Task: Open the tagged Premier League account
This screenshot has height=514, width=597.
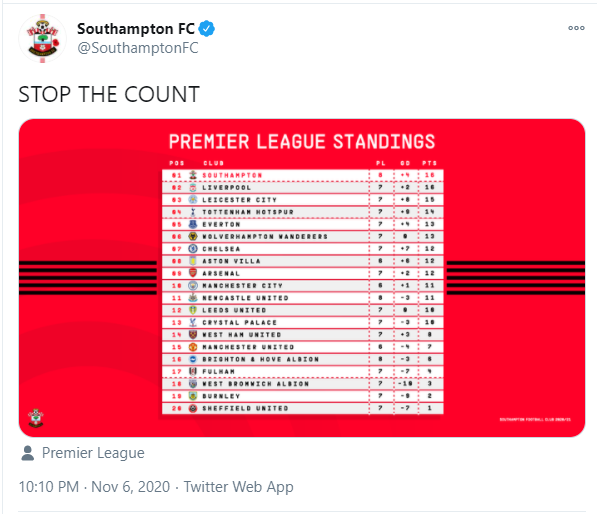Action: coord(93,453)
